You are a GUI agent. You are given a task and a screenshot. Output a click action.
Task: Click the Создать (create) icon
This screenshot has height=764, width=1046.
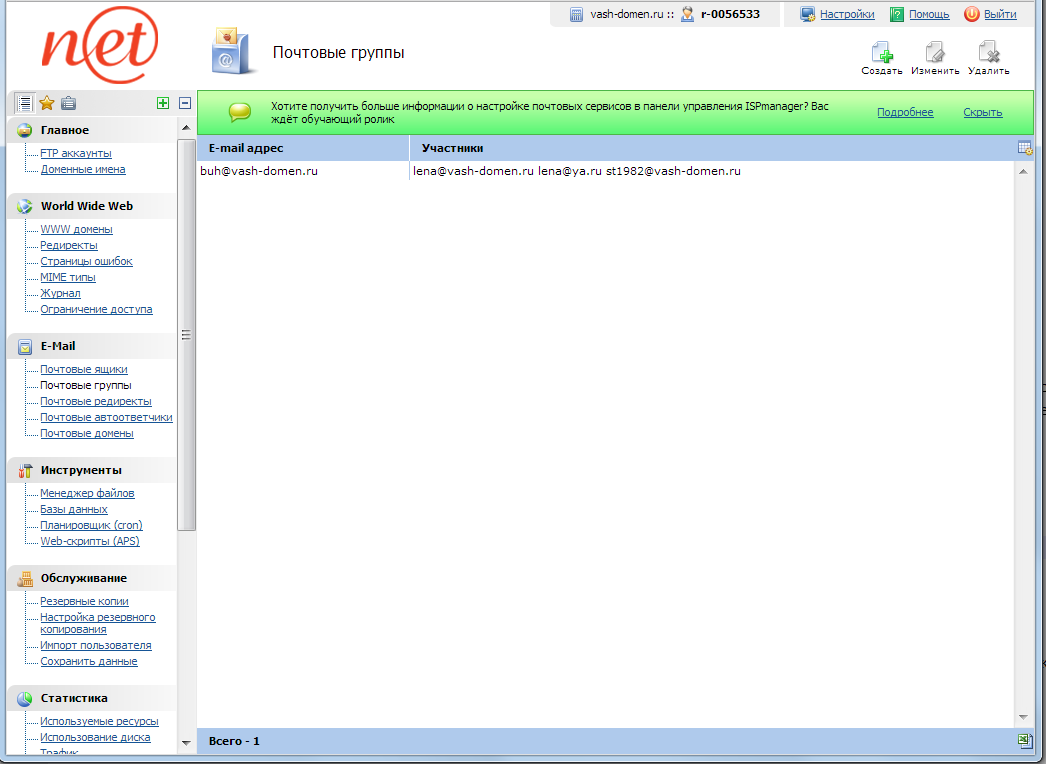881,53
